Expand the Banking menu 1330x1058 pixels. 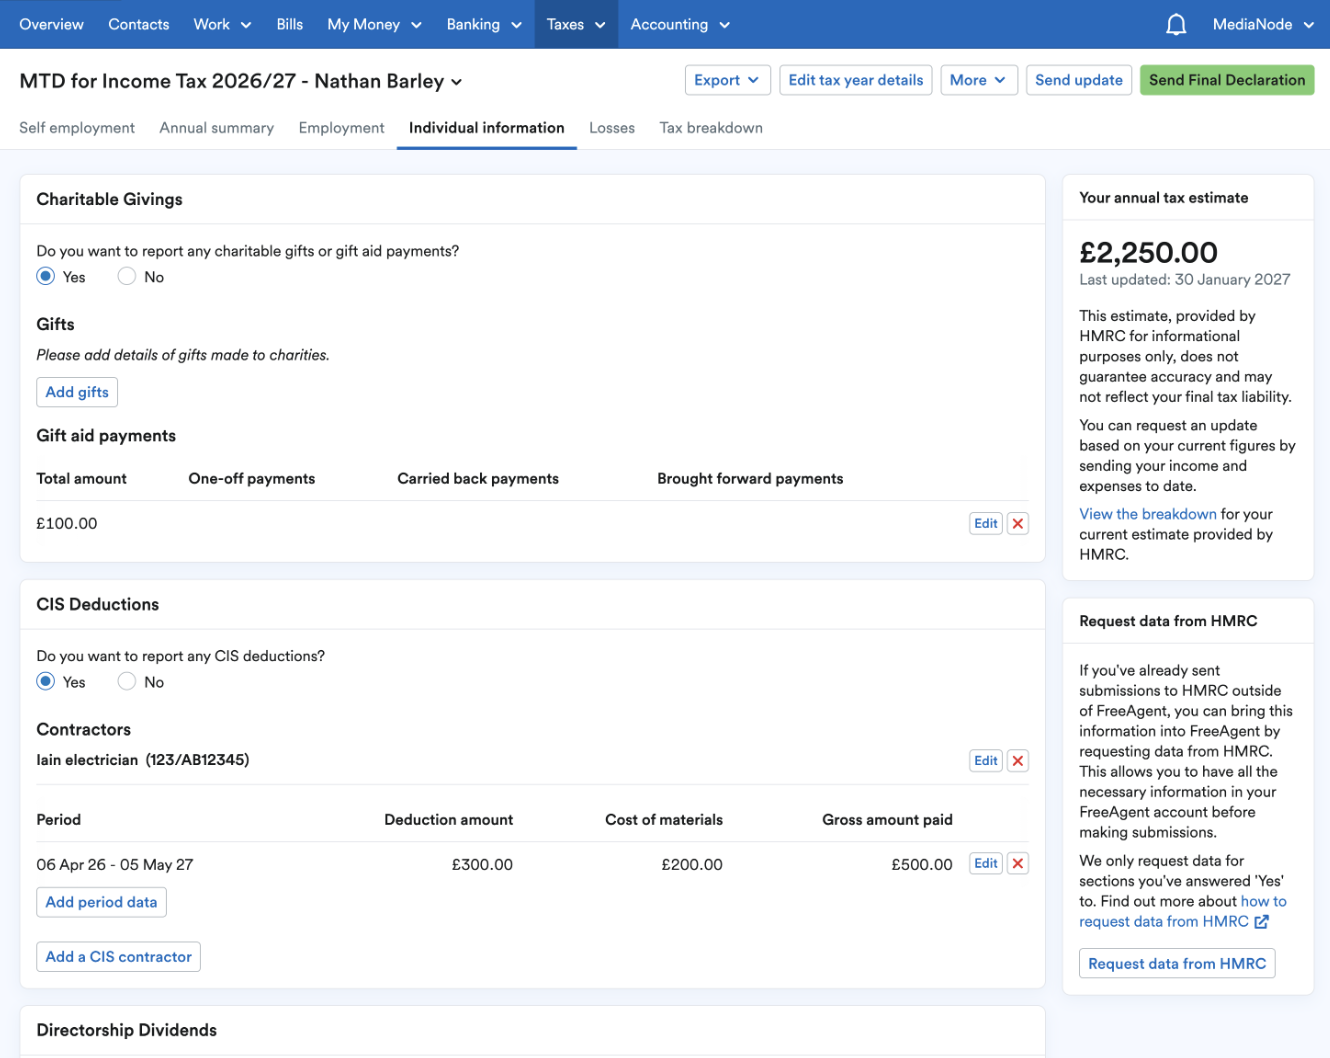pyautogui.click(x=484, y=24)
